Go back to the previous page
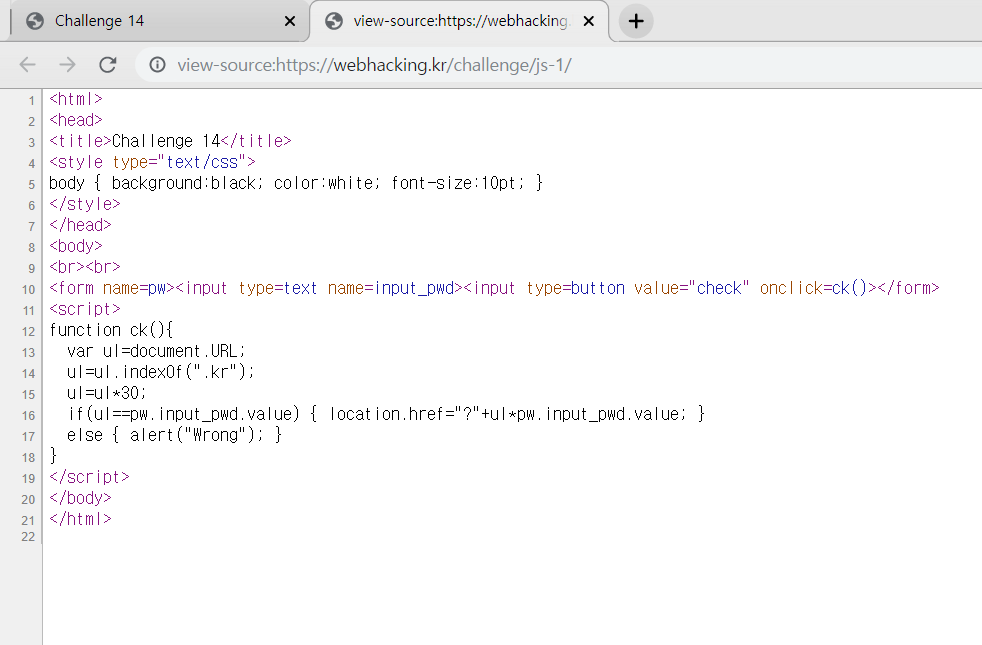The height and width of the screenshot is (645, 982). (x=28, y=64)
